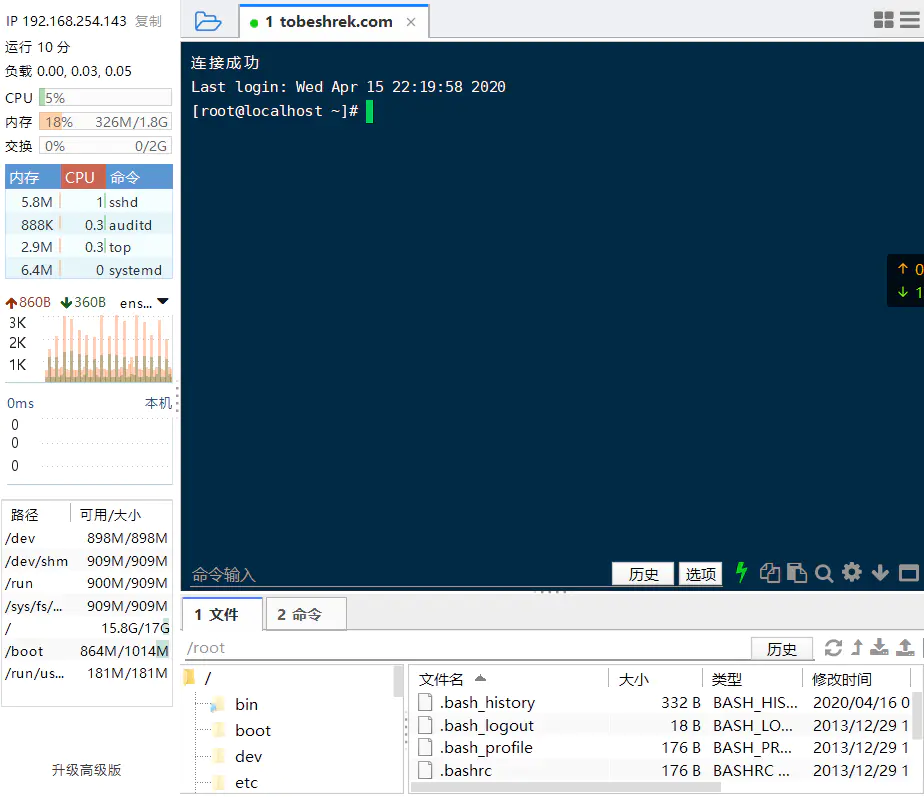Go up to parent directory arrow
Image resolution: width=924 pixels, height=797 pixels.
(x=857, y=648)
